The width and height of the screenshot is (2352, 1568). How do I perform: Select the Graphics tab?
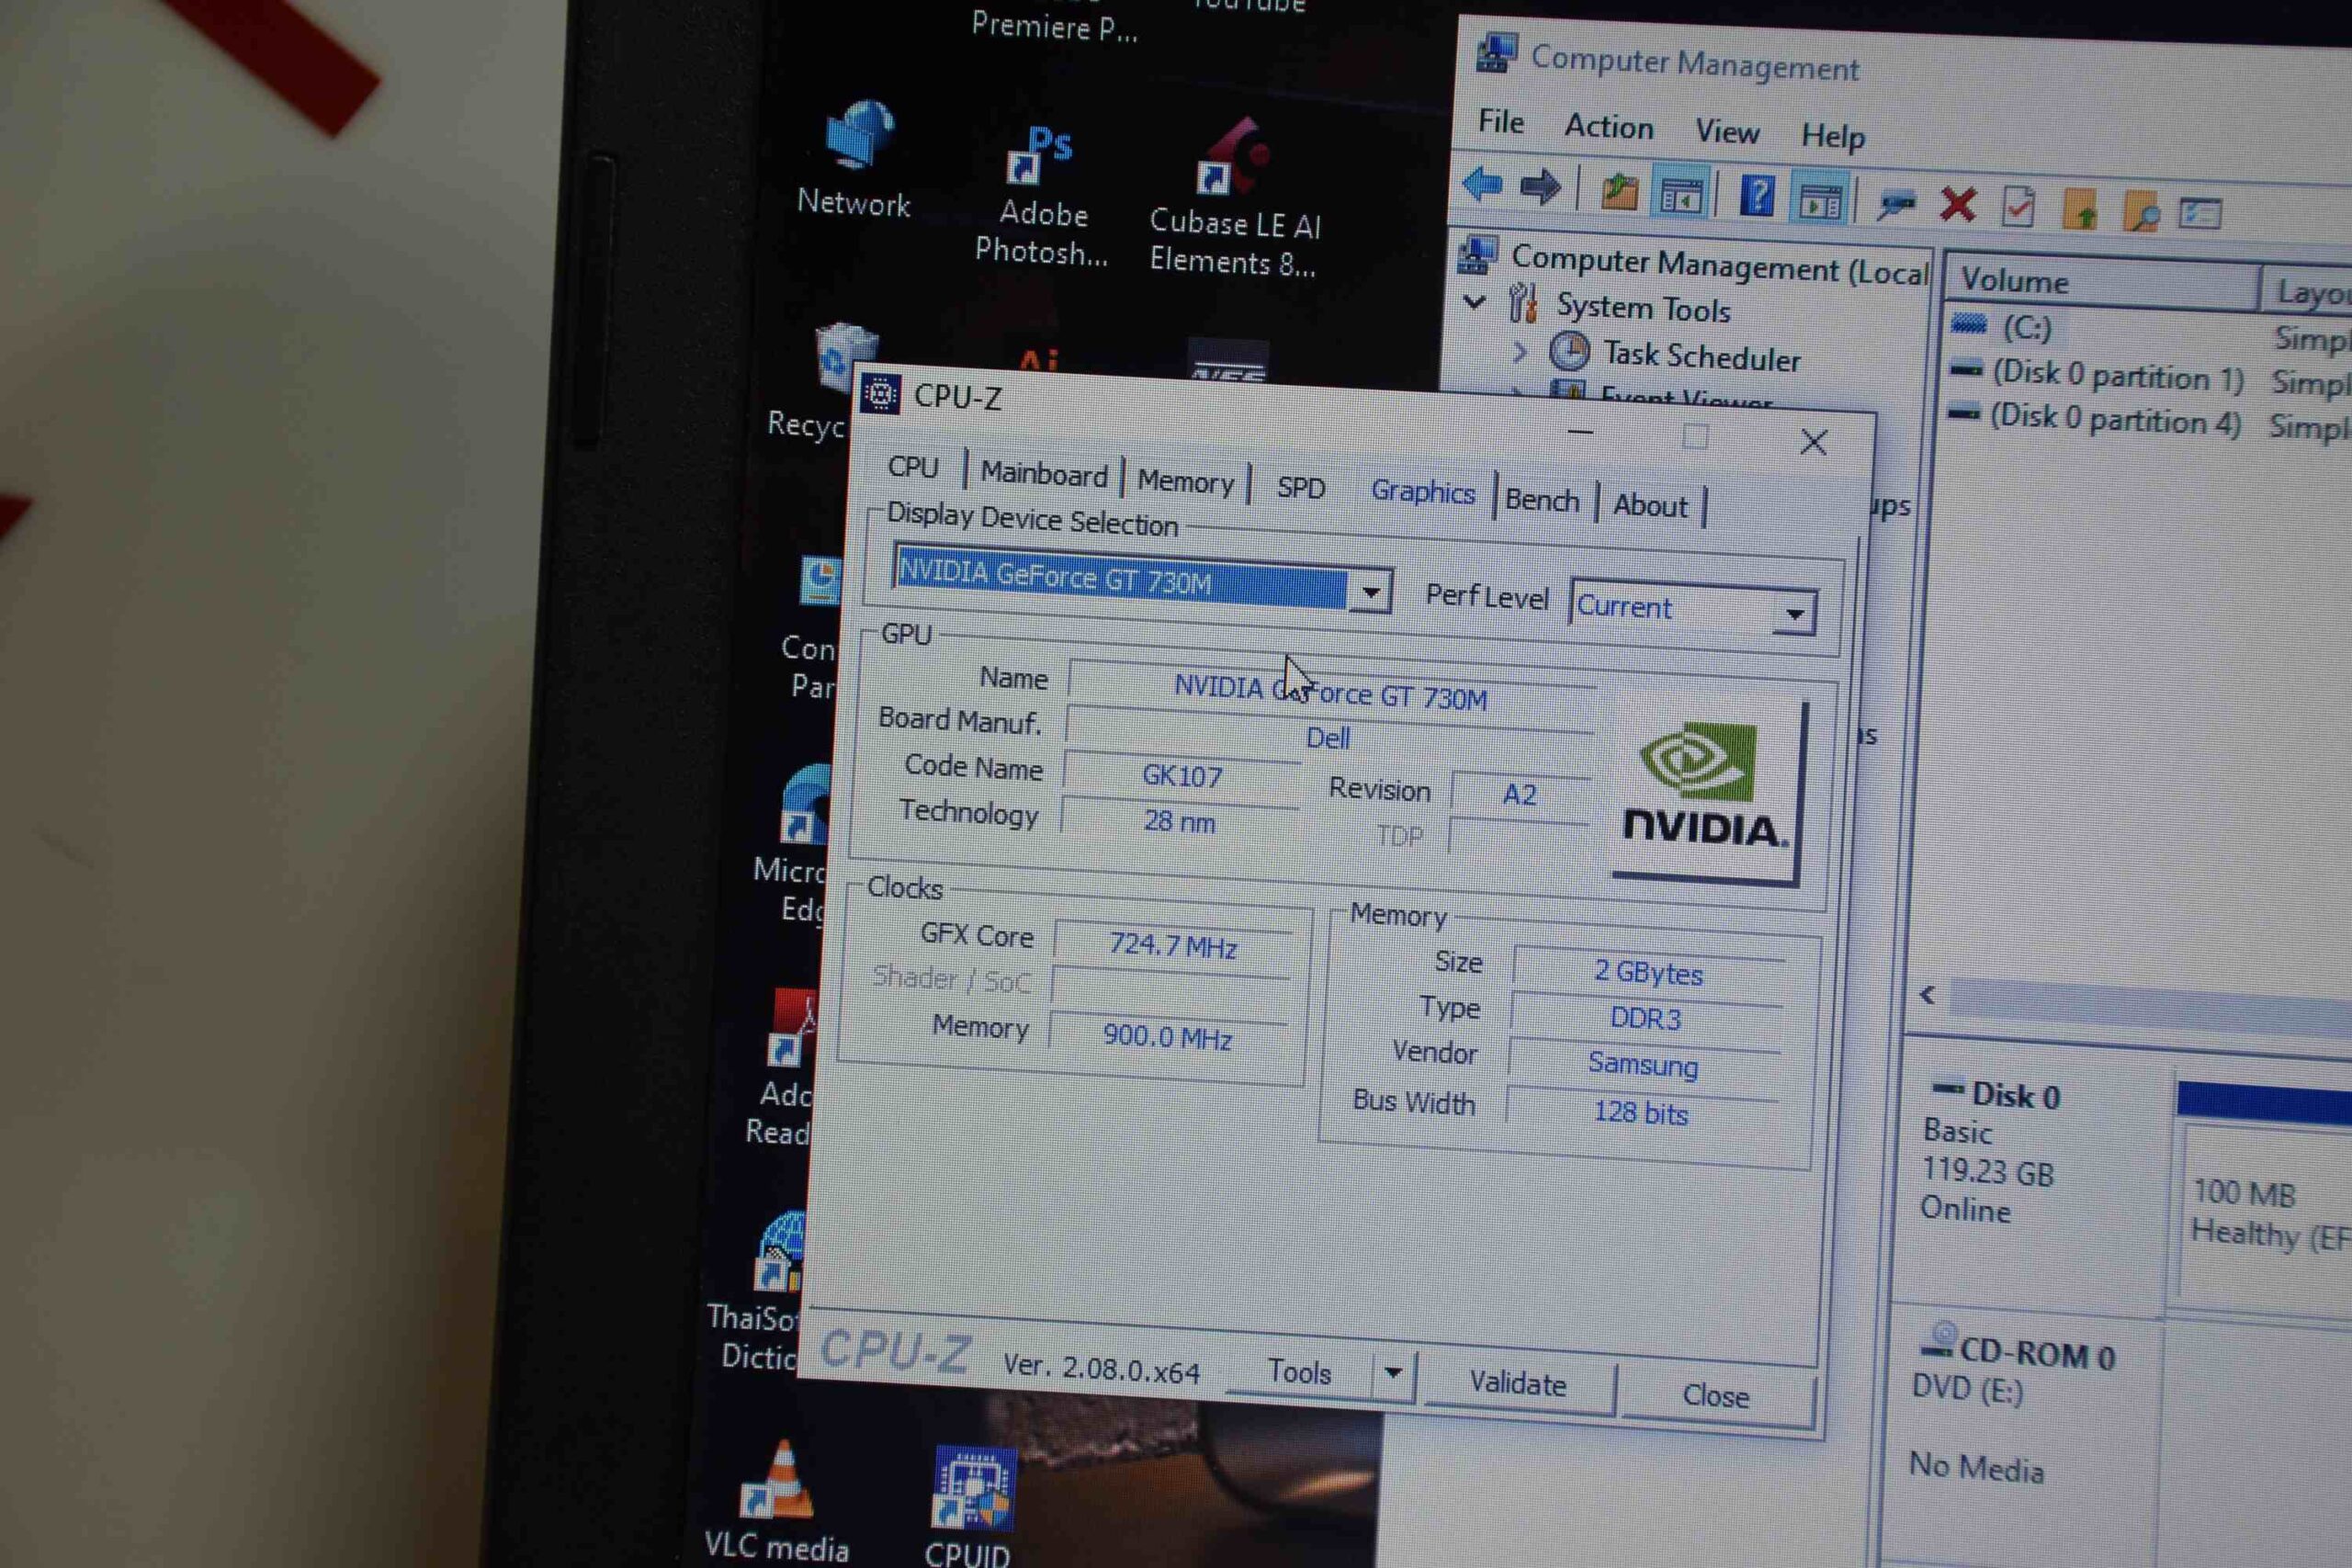click(1423, 492)
